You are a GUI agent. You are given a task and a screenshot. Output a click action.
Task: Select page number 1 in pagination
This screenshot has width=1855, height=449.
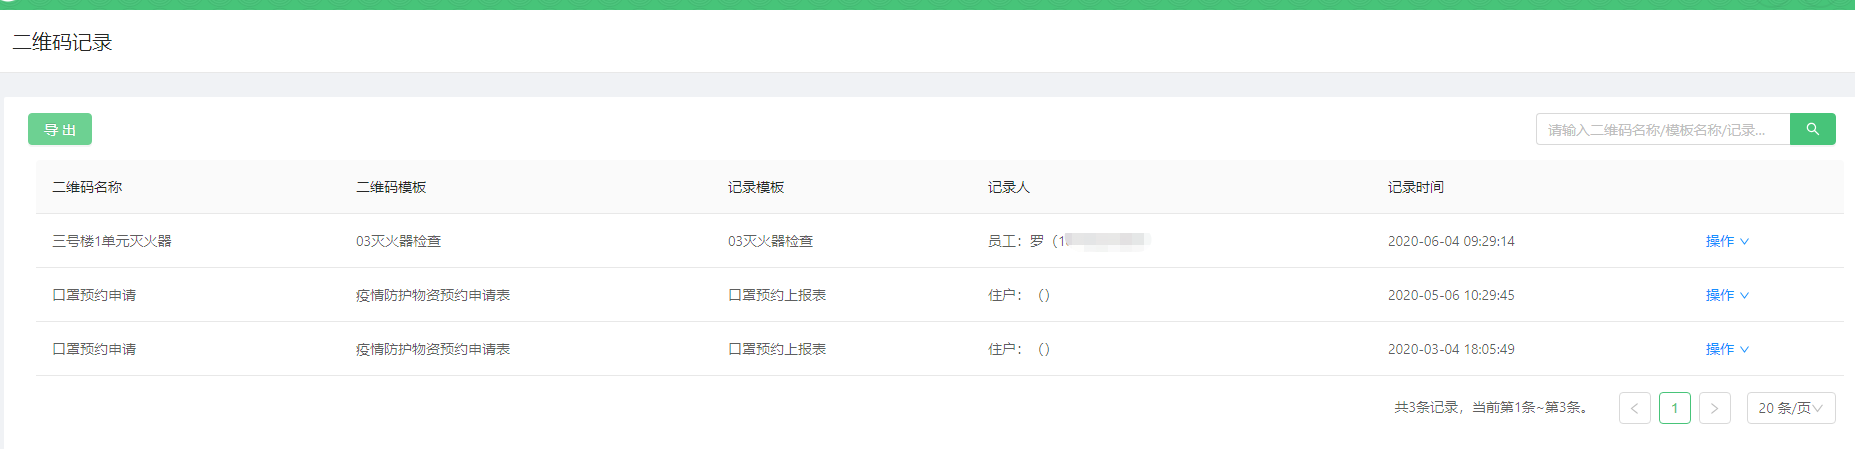(1674, 408)
